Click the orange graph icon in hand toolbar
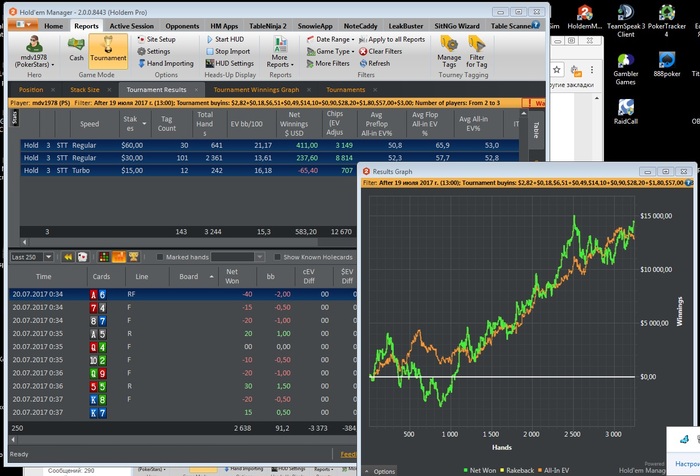700x476 pixels. point(119,257)
